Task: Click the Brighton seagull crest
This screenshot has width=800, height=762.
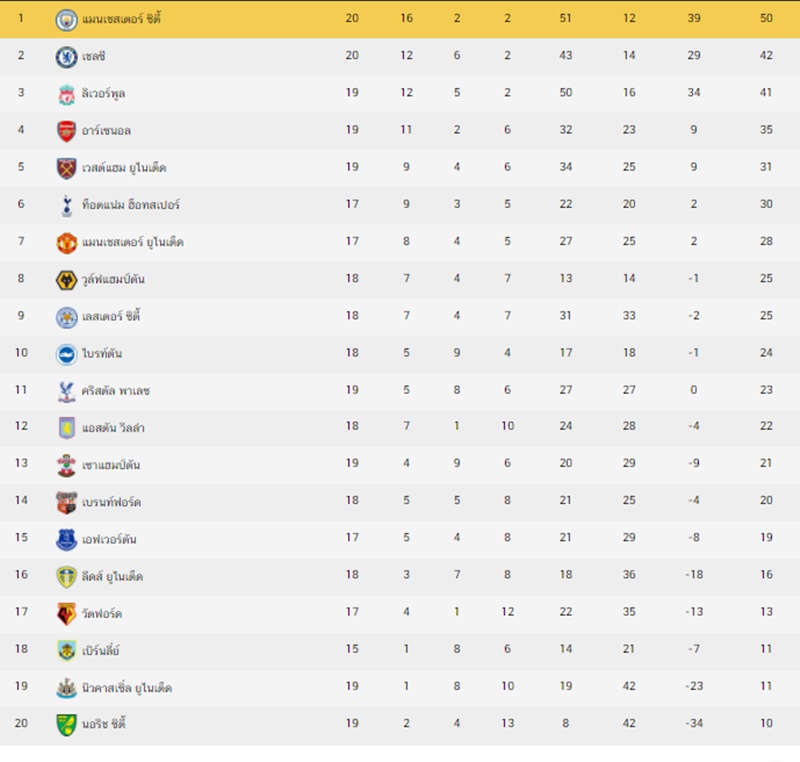Action: (66, 354)
